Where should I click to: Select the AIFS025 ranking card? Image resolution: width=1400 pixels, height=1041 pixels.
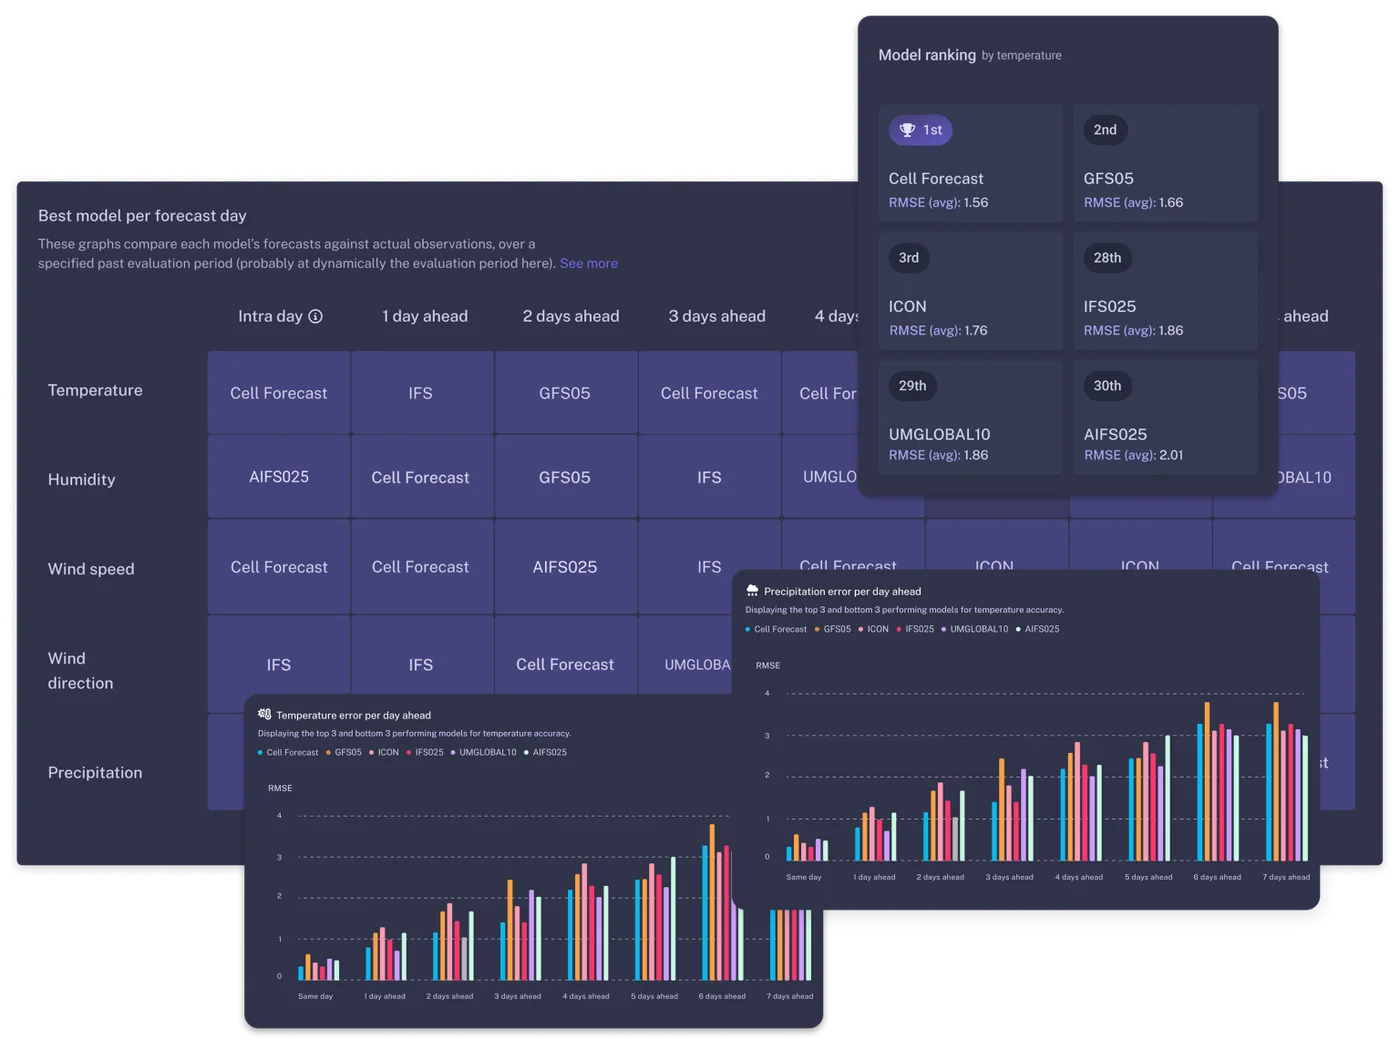coord(1165,418)
